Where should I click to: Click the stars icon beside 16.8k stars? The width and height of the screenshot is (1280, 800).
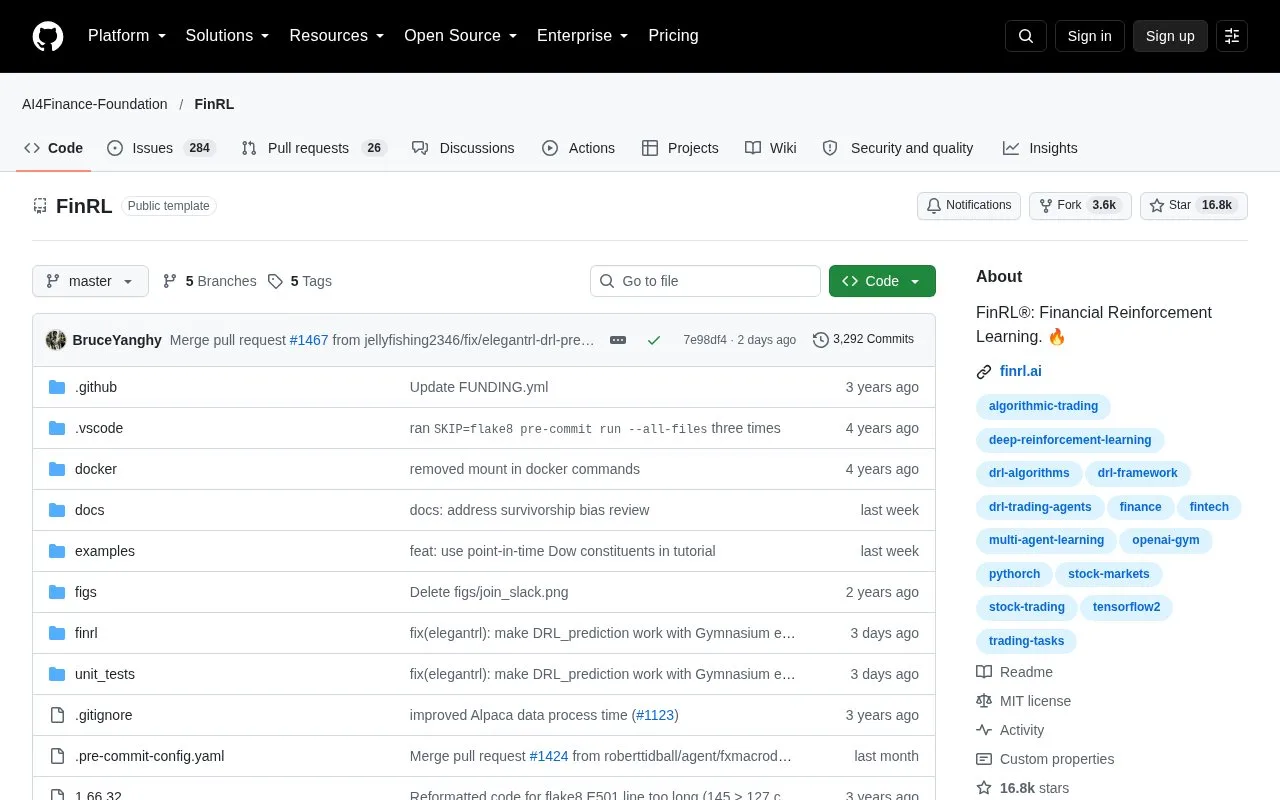pos(984,788)
